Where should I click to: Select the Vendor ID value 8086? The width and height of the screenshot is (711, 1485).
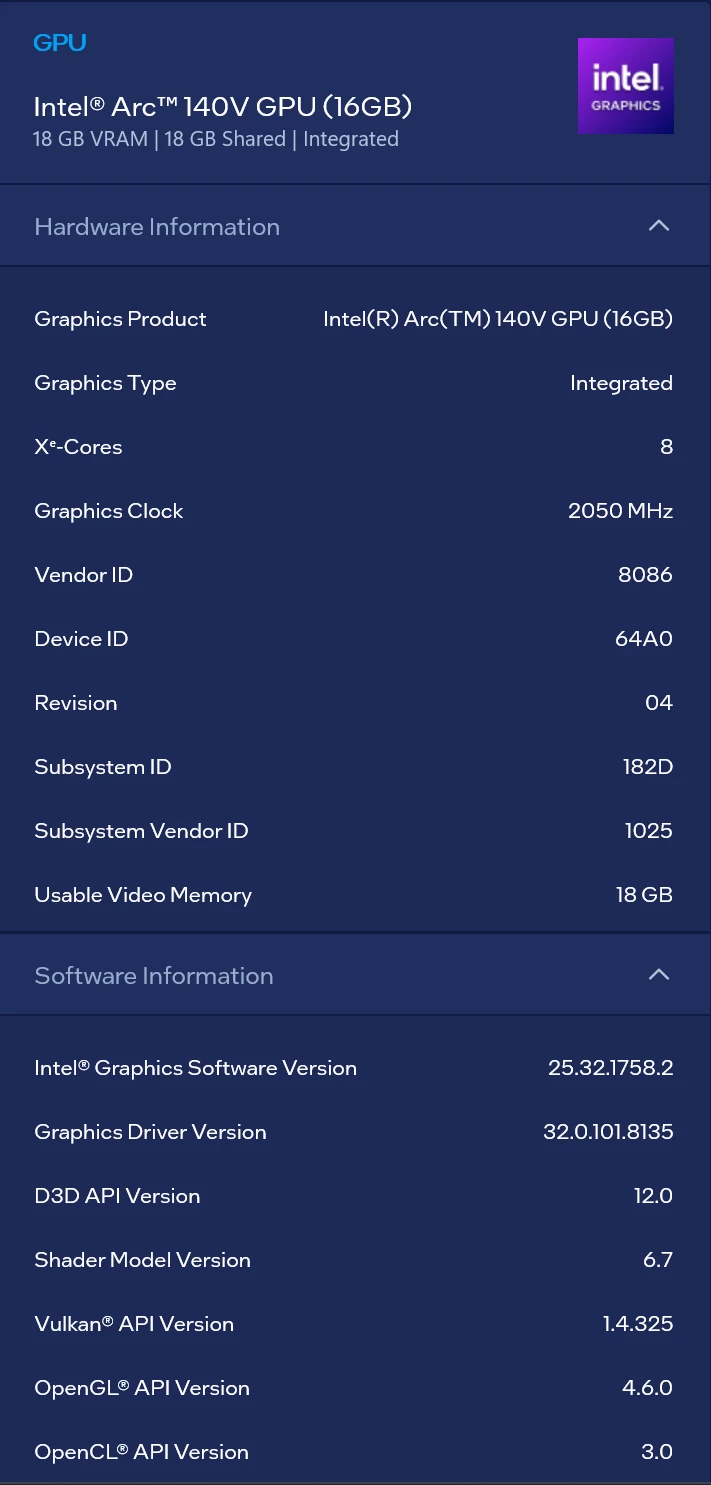click(646, 575)
